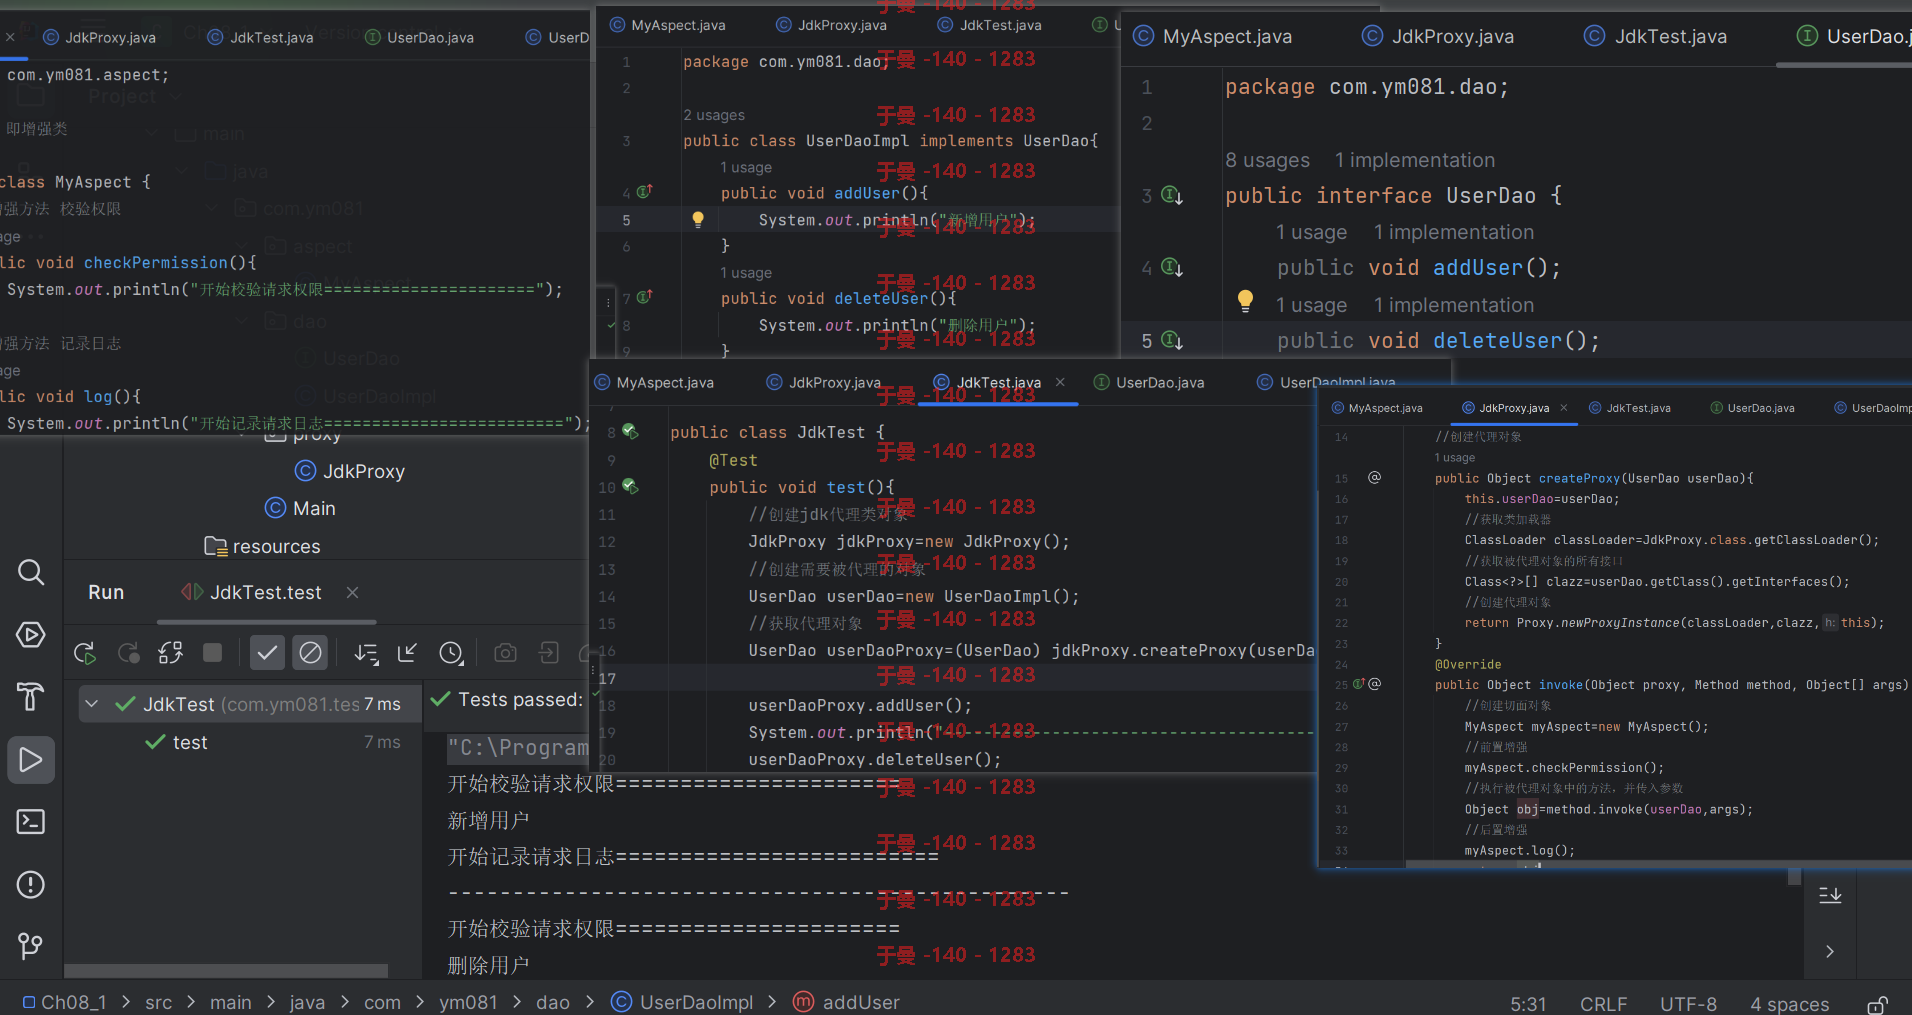1912x1015 pixels.
Task: Toggle Show Ignored tests button
Action: (x=310, y=653)
